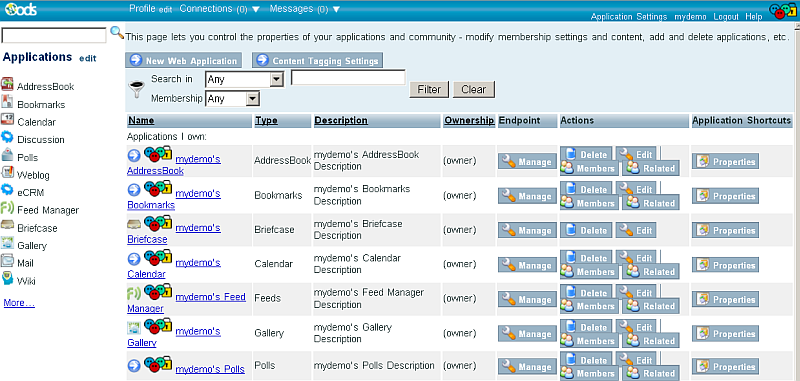Select 'mydemo's Gallery Description' cell text
This screenshot has width=800, height=381.
[353, 333]
